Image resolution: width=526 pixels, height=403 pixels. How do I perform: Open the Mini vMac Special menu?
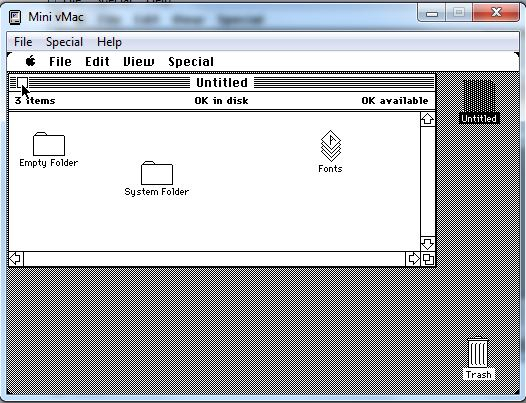click(x=64, y=42)
